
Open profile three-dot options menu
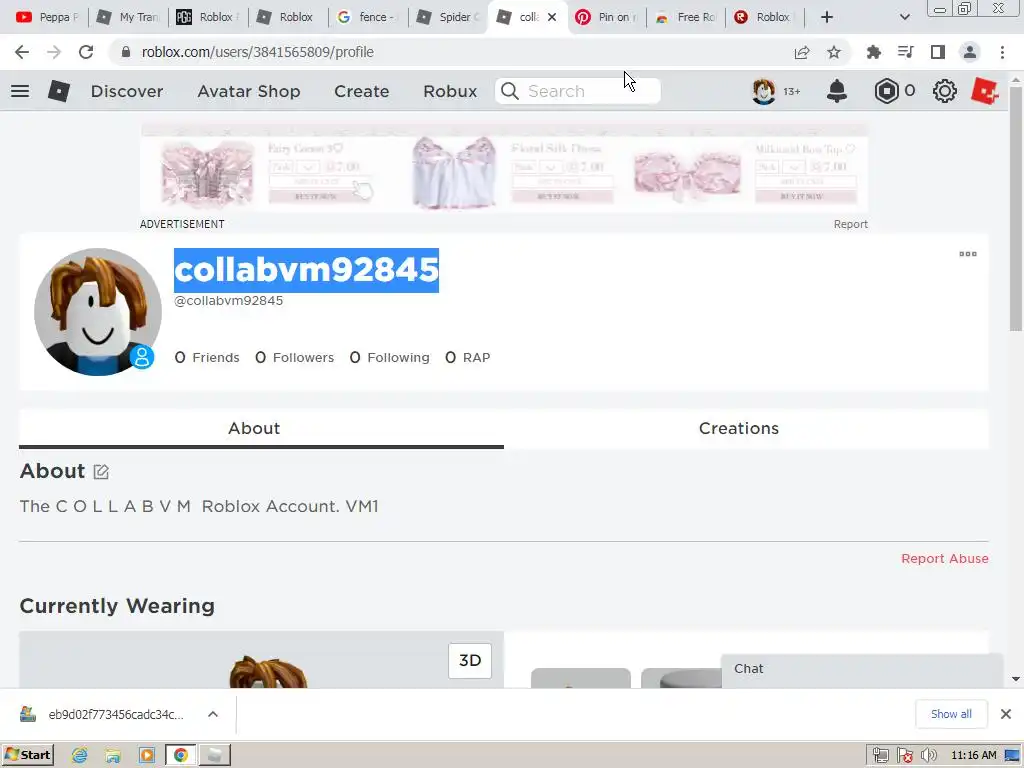point(968,254)
